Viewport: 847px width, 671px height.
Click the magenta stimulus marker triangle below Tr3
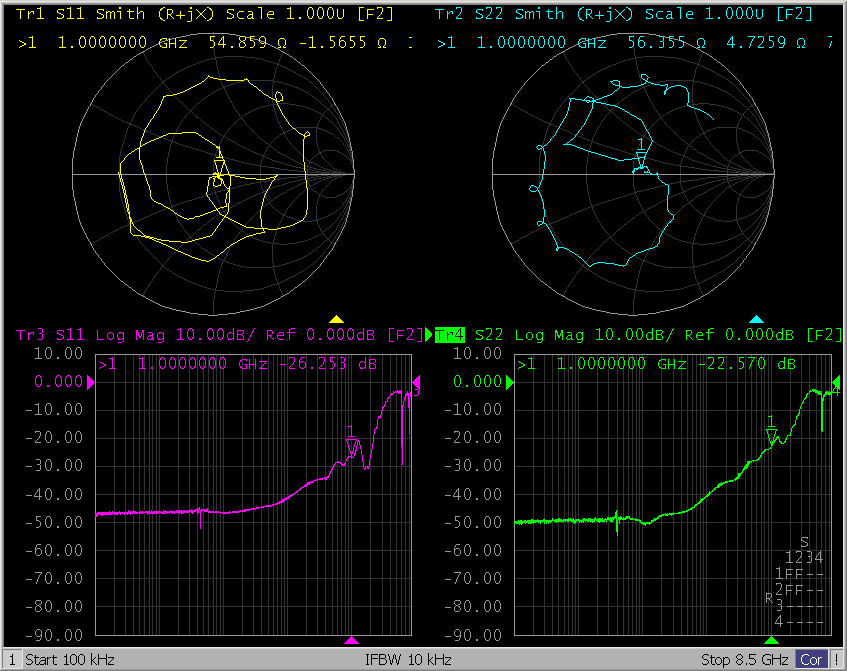[x=351, y=640]
